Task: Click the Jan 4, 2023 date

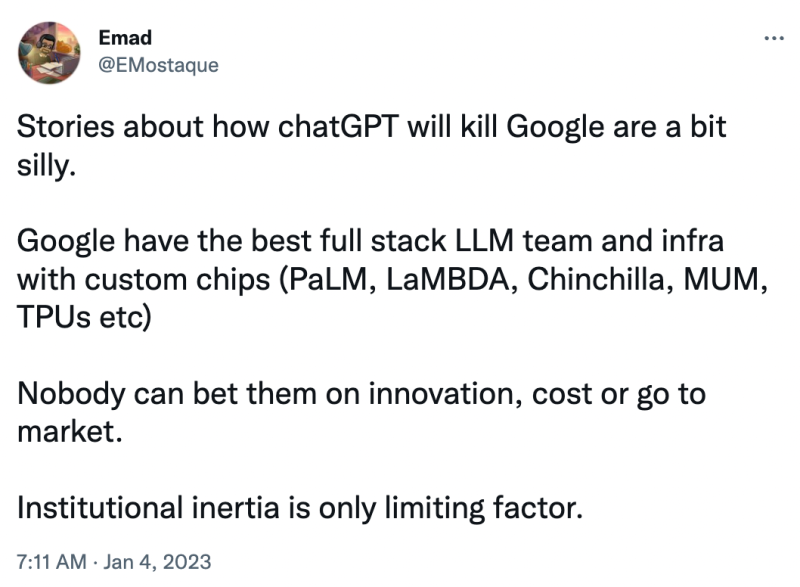Action: [157, 562]
